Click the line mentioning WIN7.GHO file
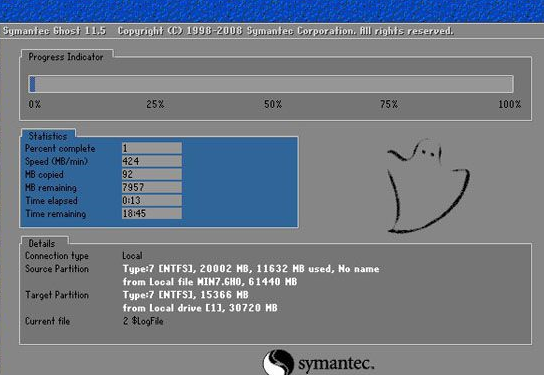Image resolution: width=544 pixels, height=375 pixels. point(210,282)
